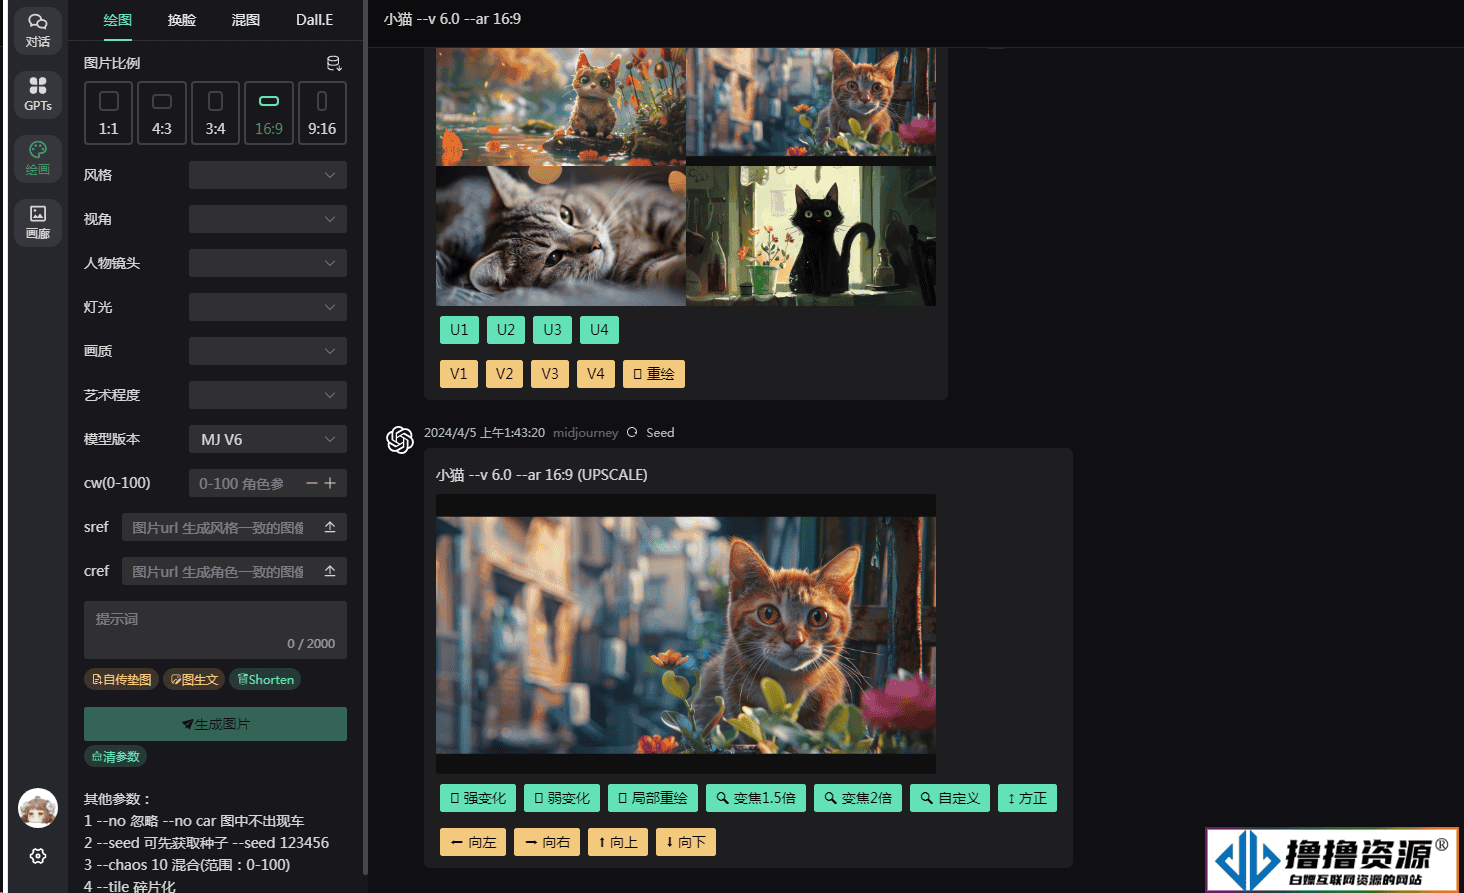
Task: Open the 画质 quality dropdown
Action: click(268, 351)
